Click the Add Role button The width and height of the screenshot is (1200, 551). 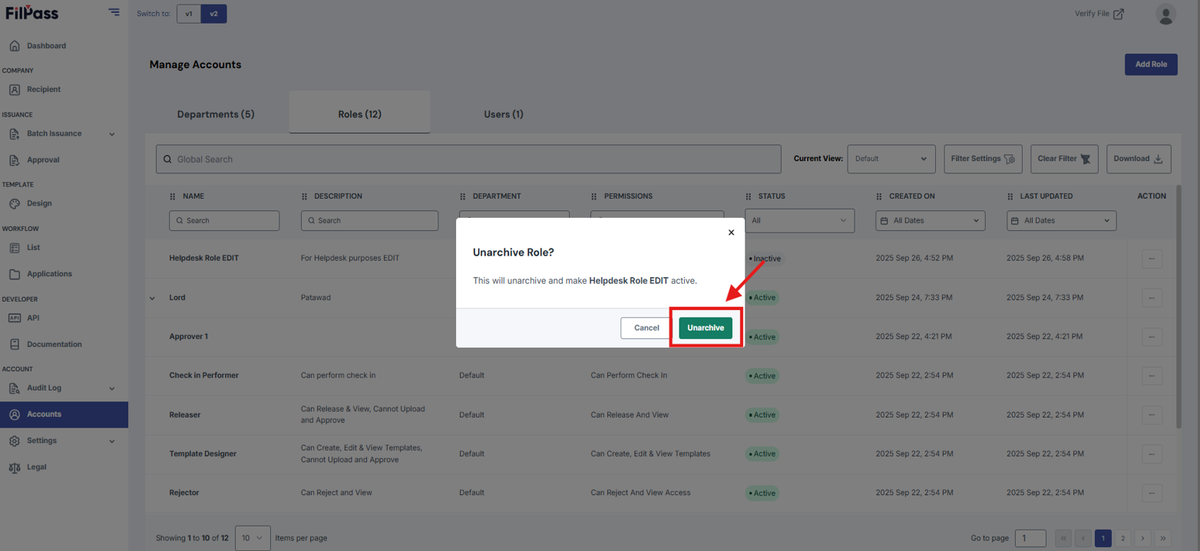point(1151,64)
